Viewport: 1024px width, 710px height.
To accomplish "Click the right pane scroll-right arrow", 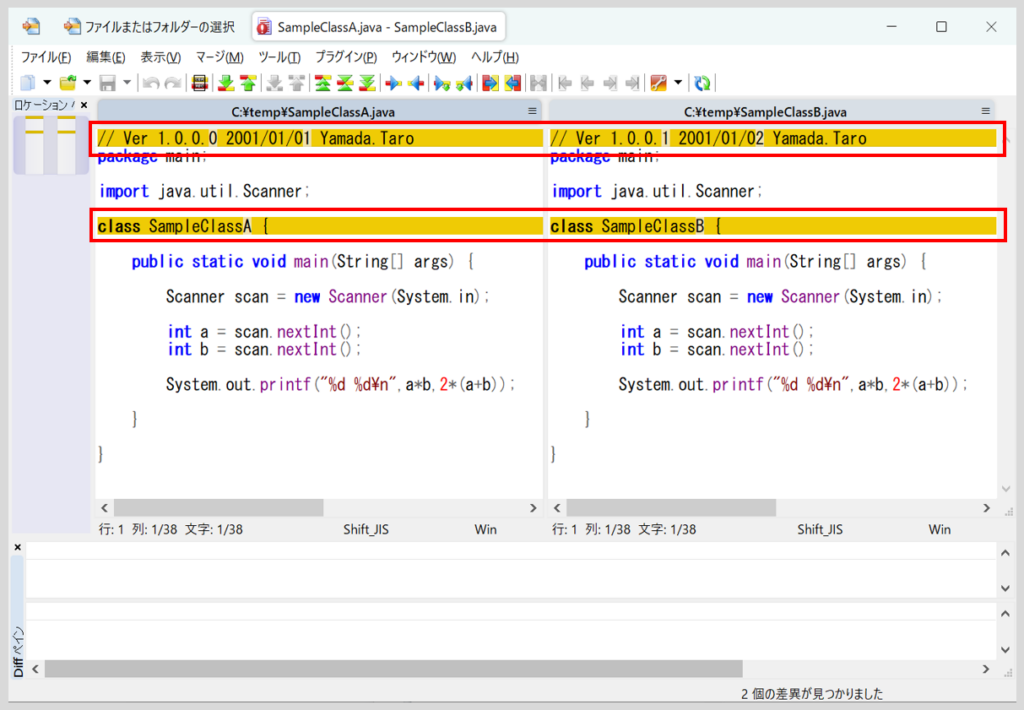I will [x=986, y=508].
